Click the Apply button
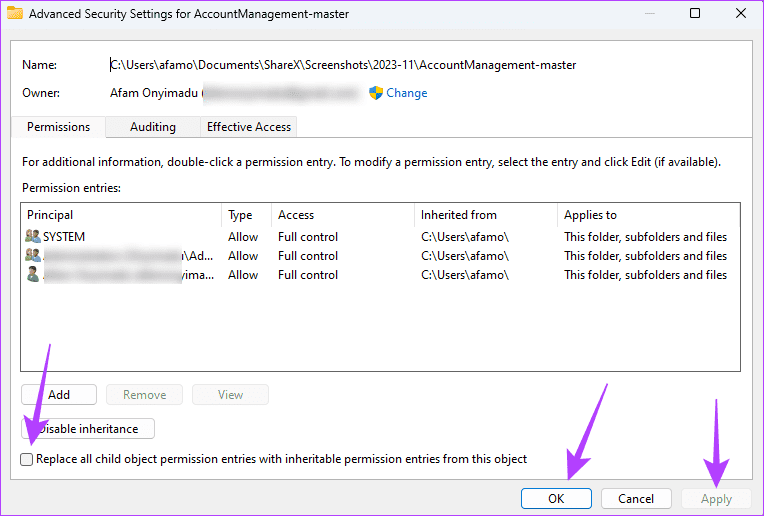Screen dimensions: 764x516 (716, 498)
